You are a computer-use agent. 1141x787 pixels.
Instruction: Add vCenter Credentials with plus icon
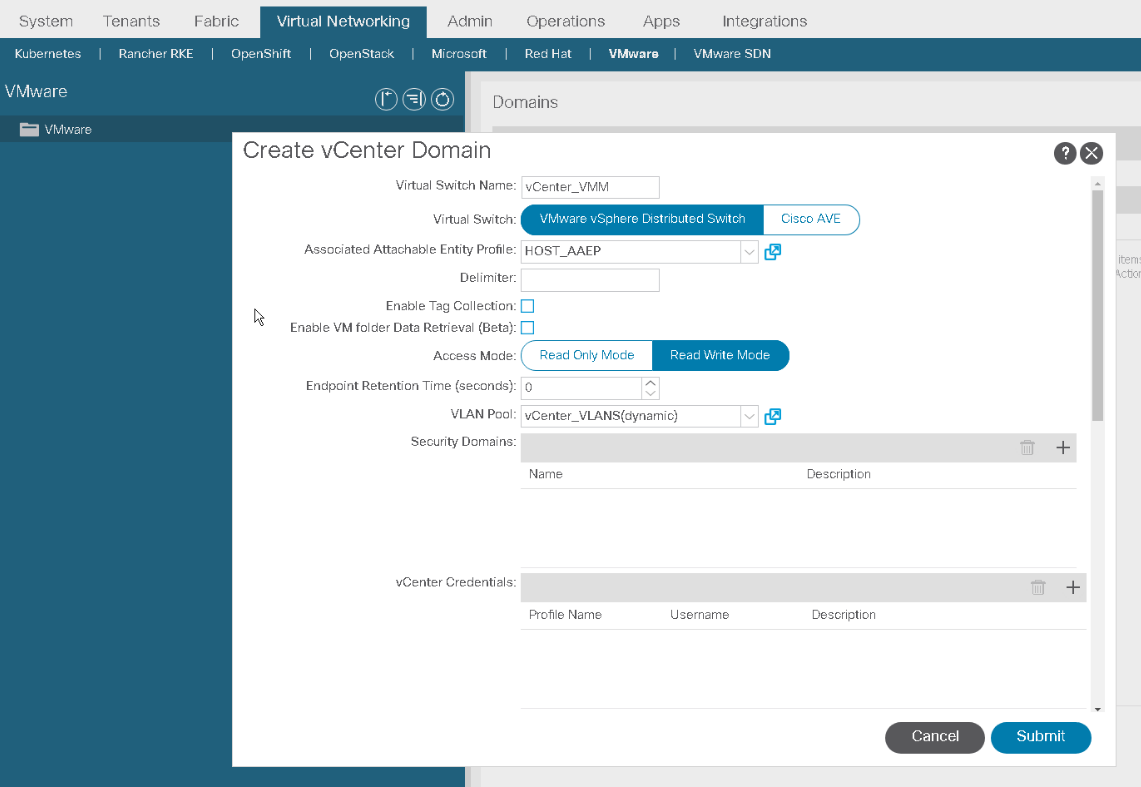coord(1073,587)
